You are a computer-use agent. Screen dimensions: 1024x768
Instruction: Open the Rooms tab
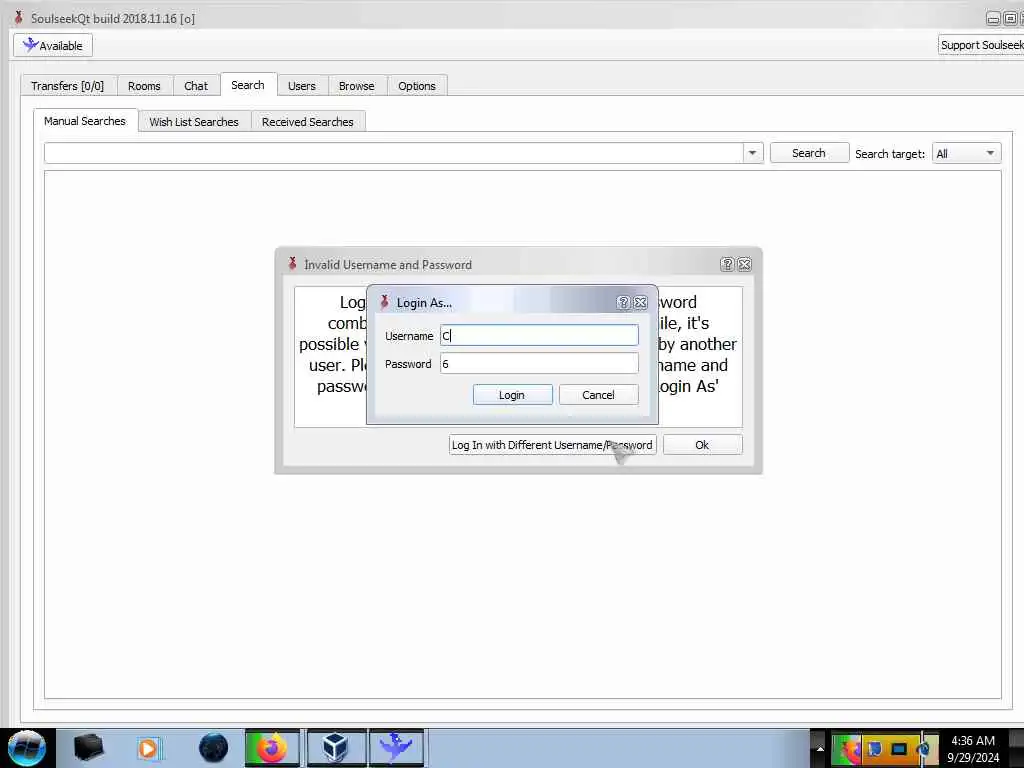[144, 86]
